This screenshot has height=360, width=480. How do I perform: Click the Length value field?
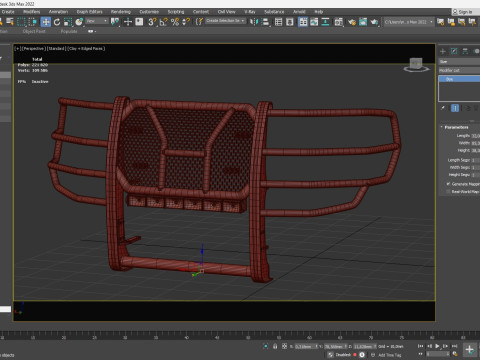(476, 136)
